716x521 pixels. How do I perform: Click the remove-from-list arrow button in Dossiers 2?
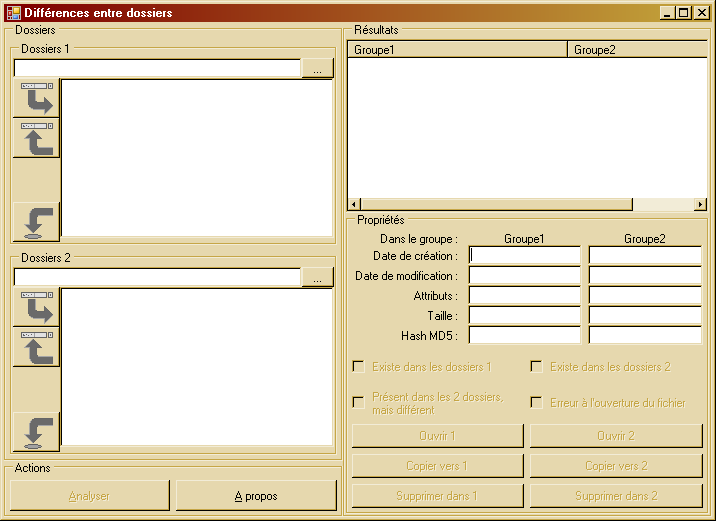coord(36,432)
